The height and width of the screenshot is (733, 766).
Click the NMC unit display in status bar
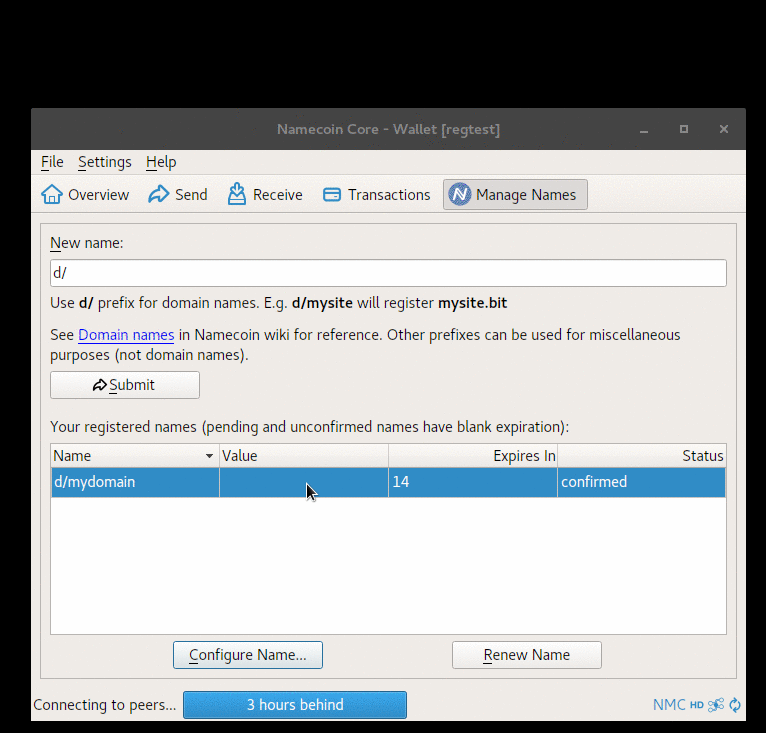tap(669, 705)
